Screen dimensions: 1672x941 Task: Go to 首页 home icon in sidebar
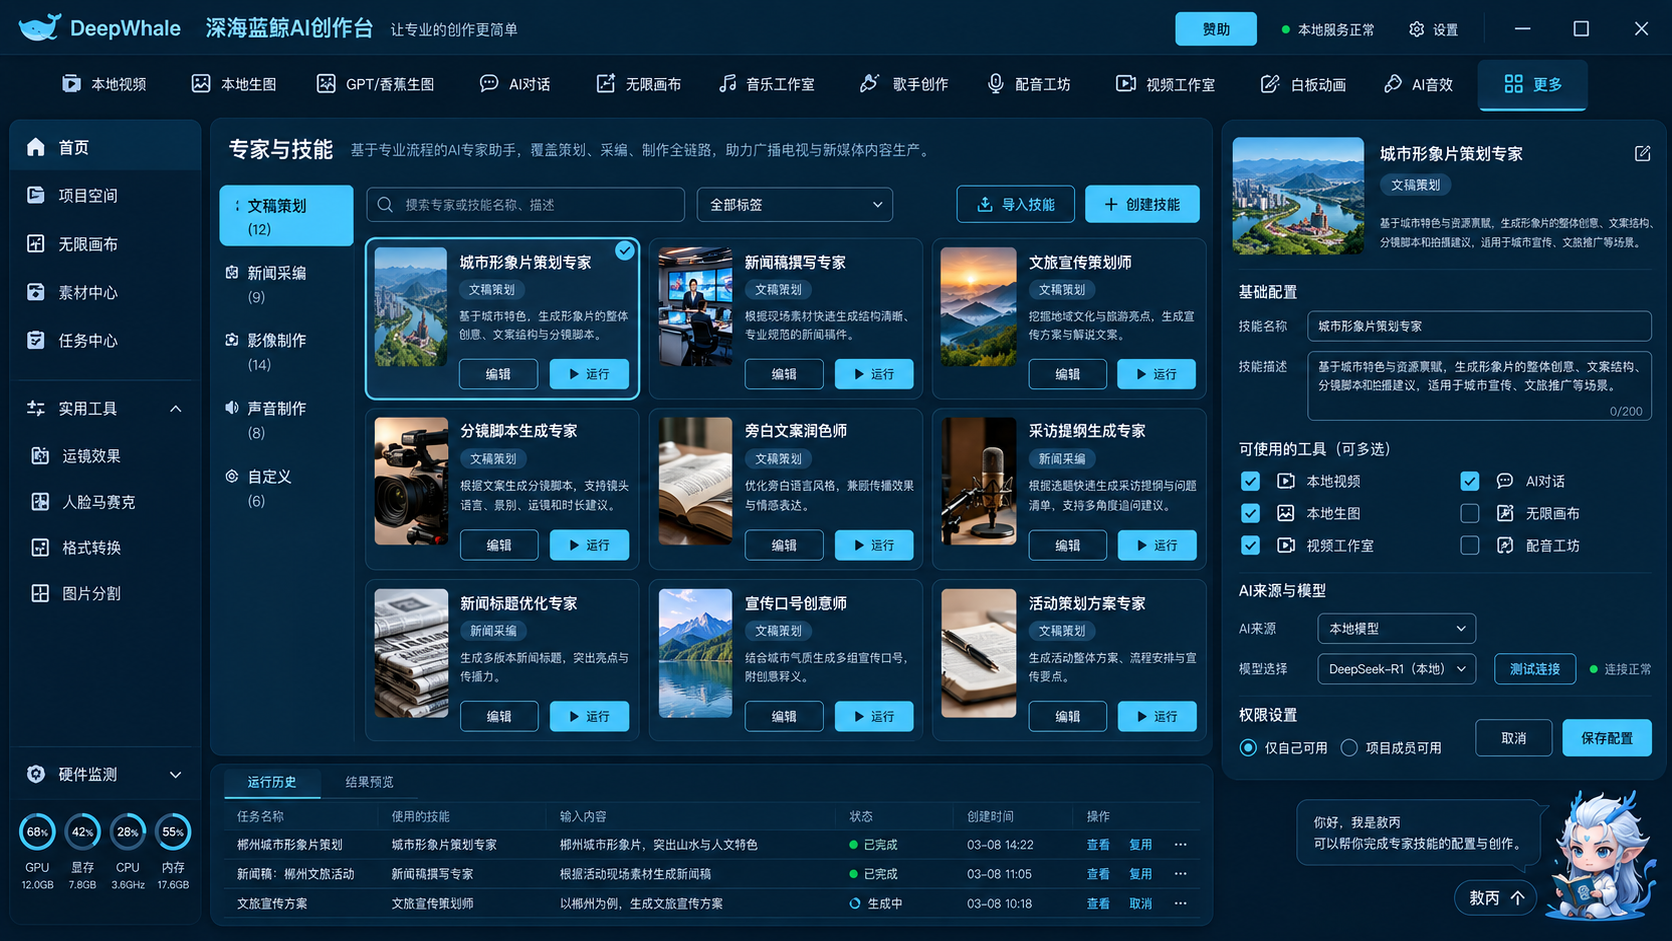point(36,147)
